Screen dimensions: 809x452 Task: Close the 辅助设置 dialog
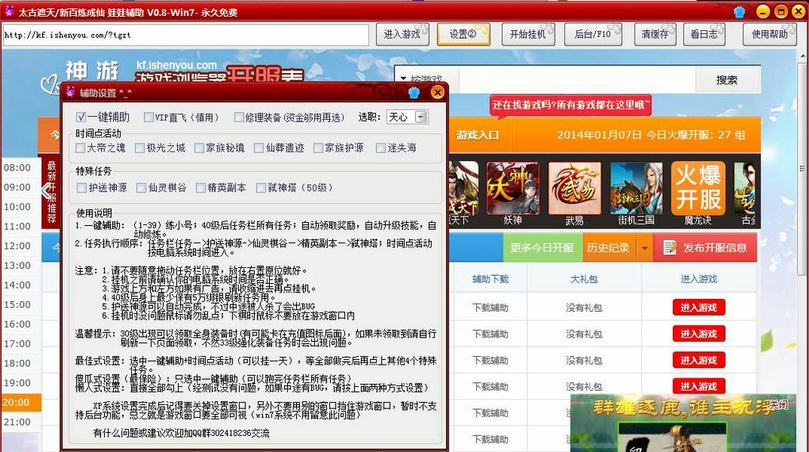437,92
